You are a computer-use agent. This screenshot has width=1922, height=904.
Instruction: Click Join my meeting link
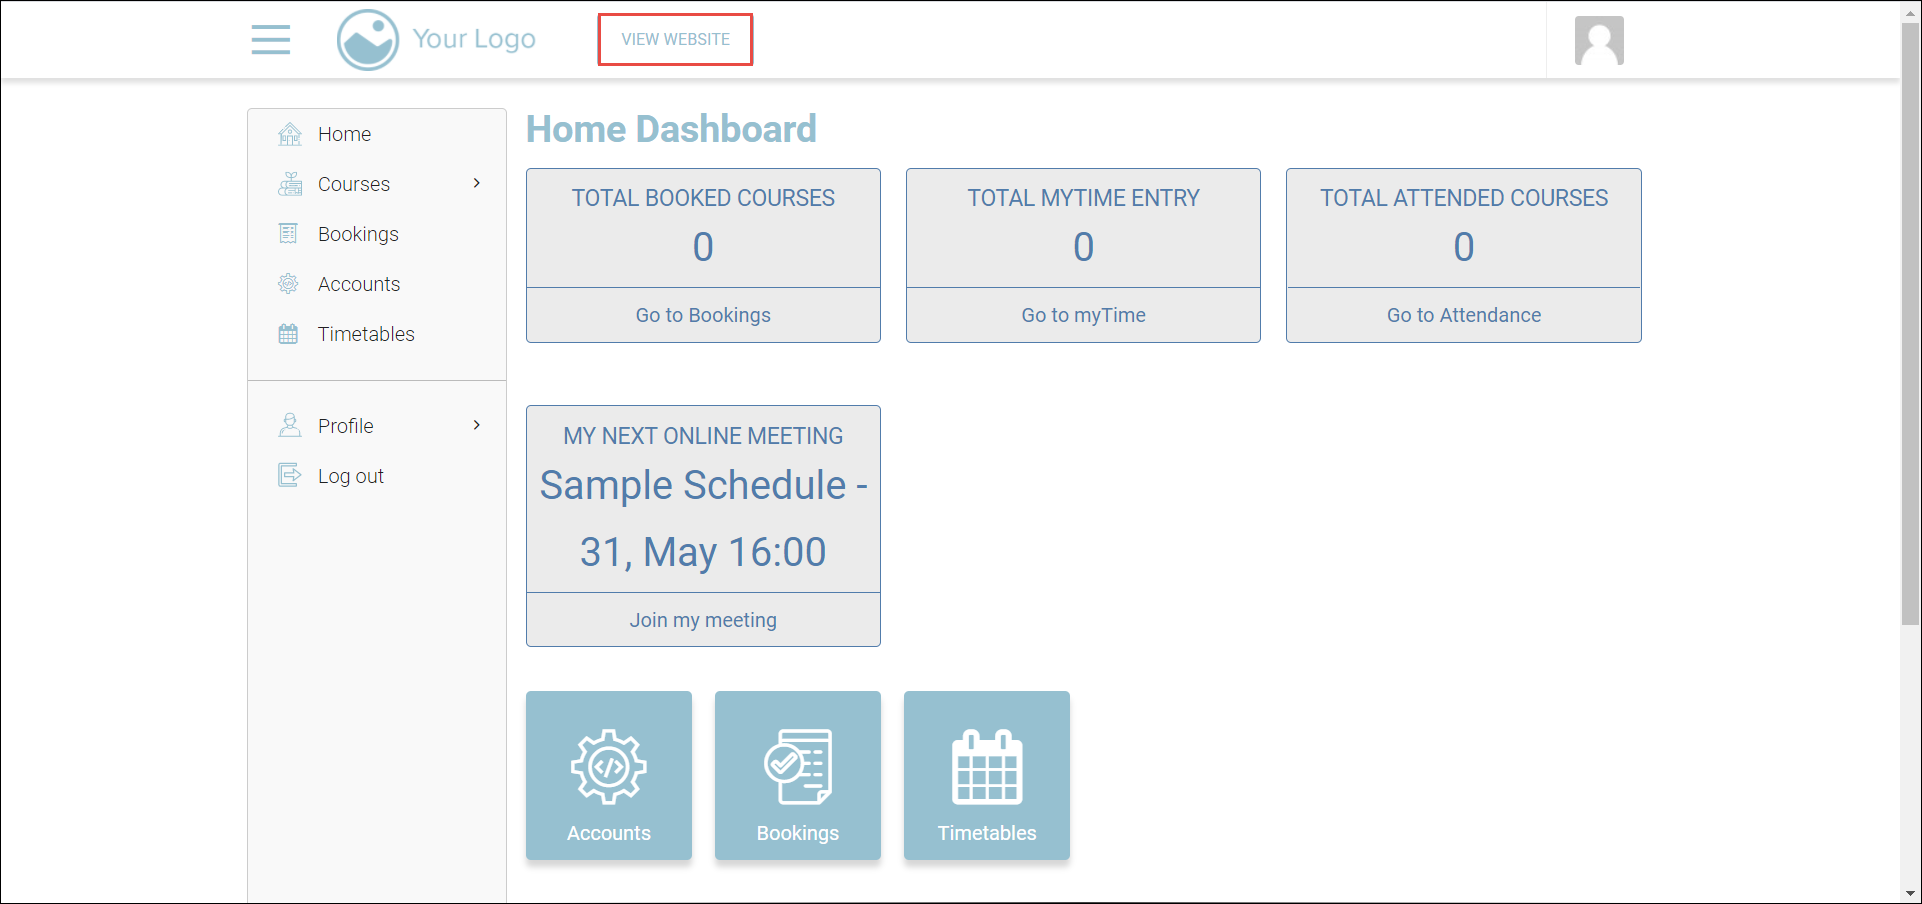[x=703, y=620]
